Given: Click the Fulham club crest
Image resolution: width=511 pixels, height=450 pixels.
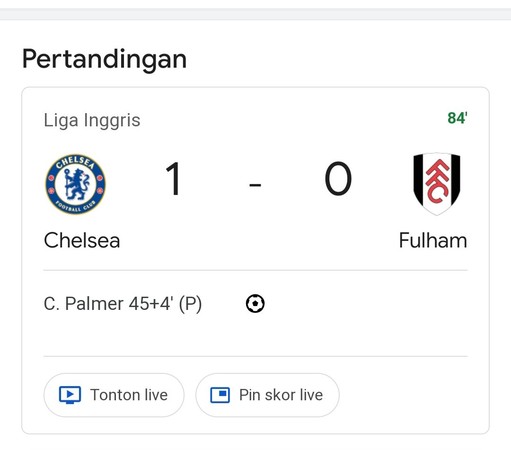Looking at the screenshot, I should point(437,184).
